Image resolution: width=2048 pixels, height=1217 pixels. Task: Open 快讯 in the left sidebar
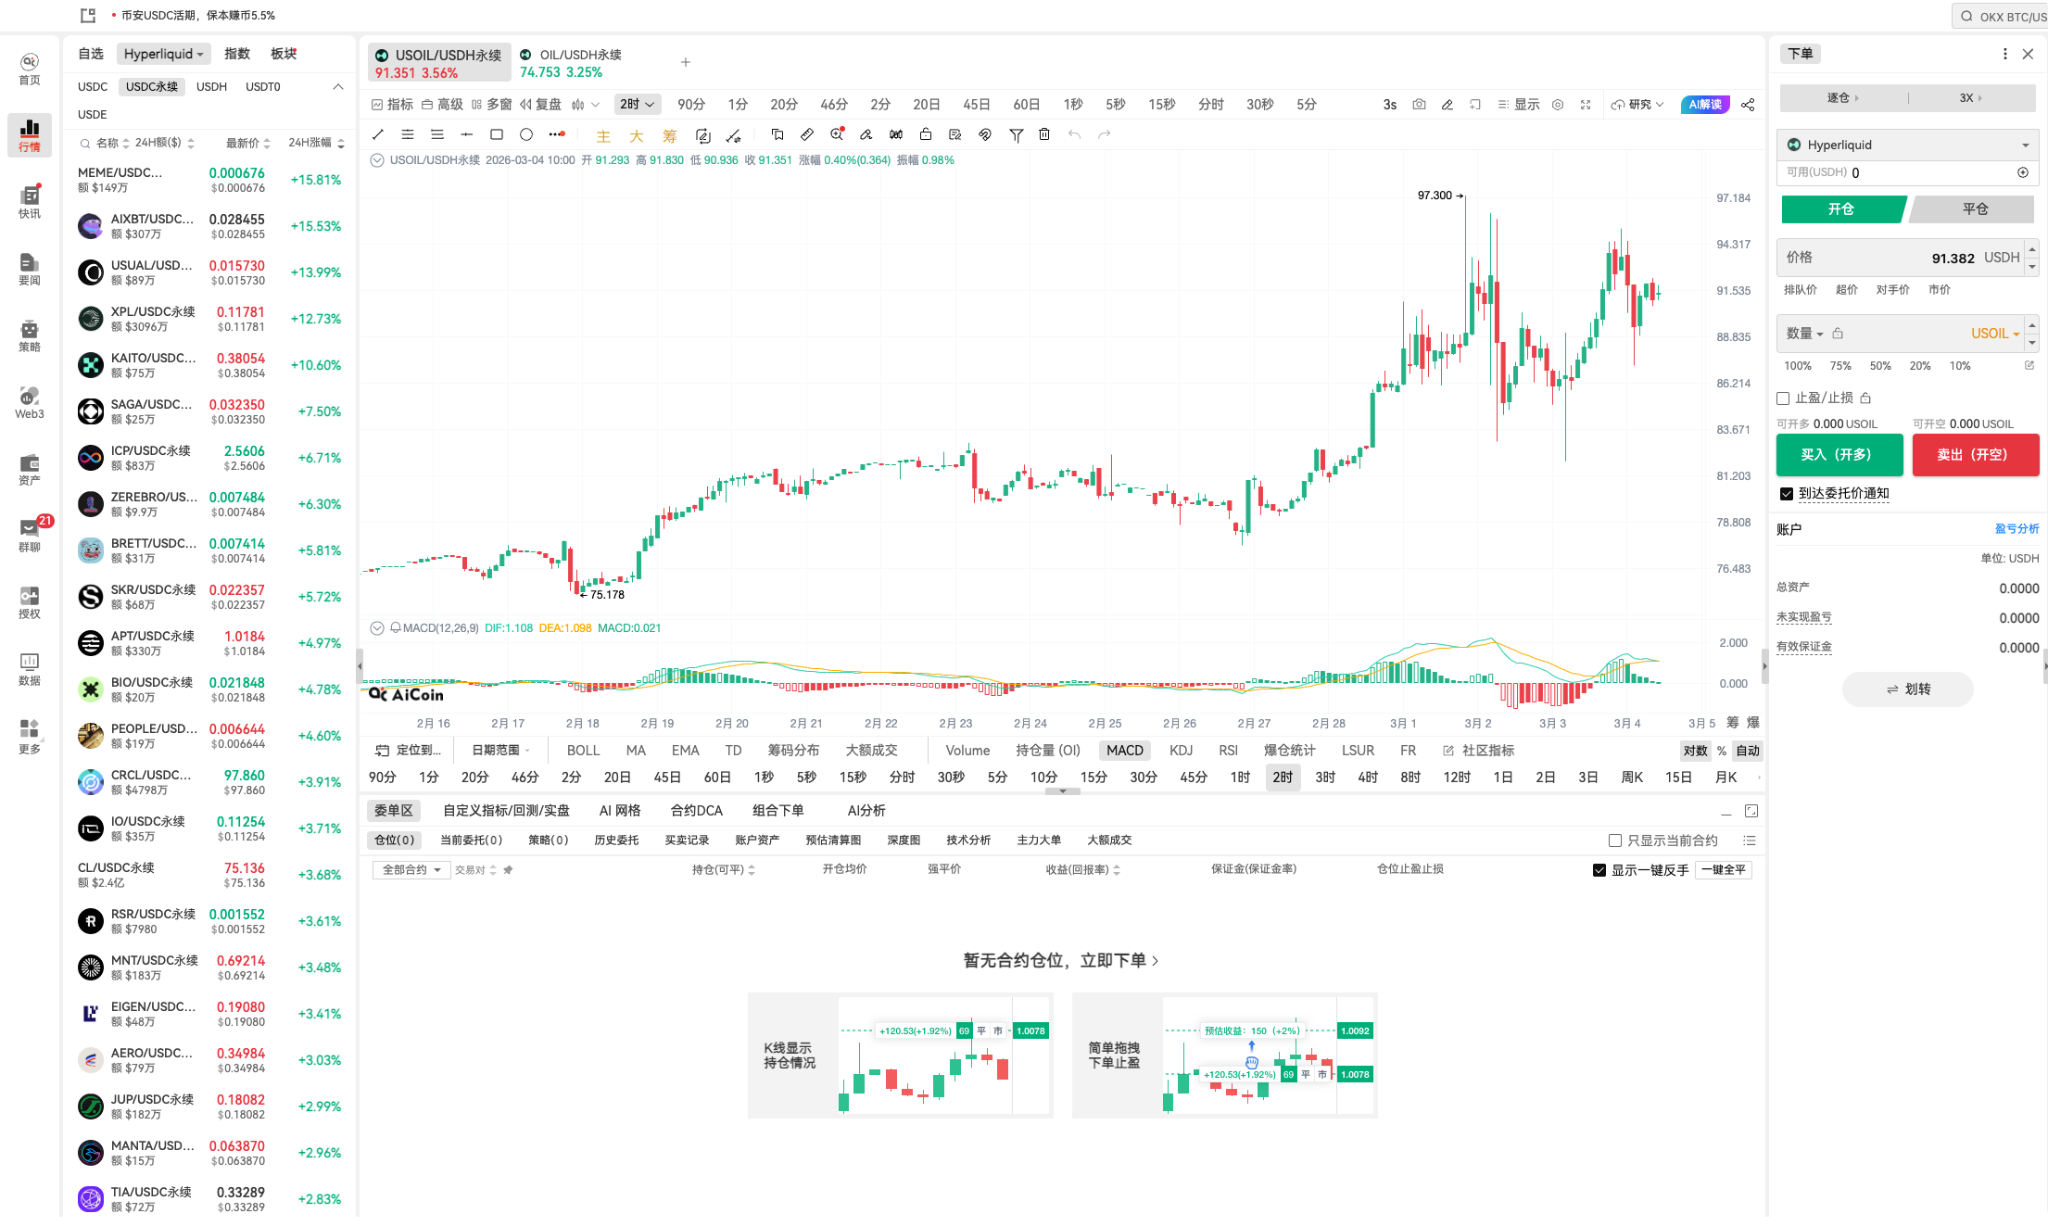pyautogui.click(x=29, y=201)
